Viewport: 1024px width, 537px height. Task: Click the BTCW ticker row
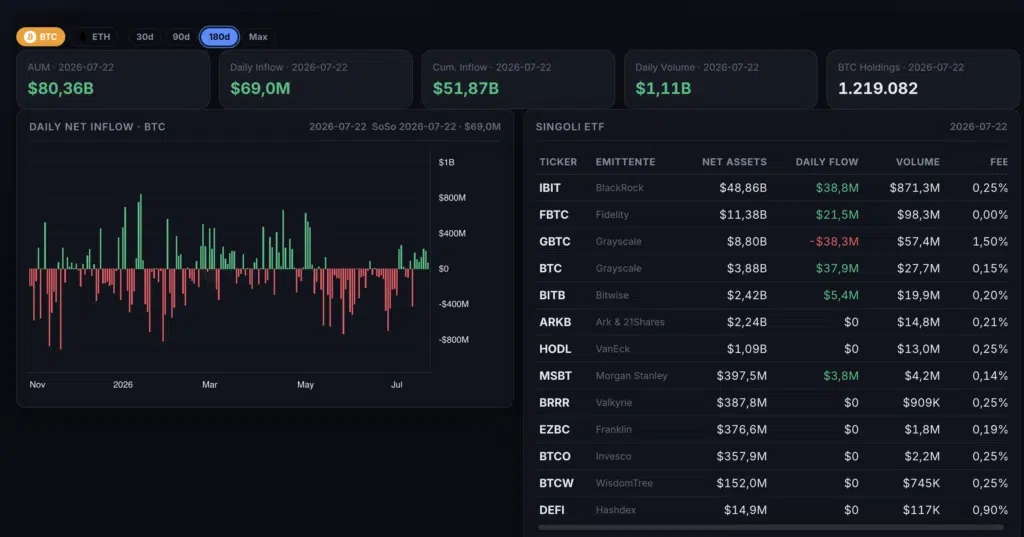773,483
